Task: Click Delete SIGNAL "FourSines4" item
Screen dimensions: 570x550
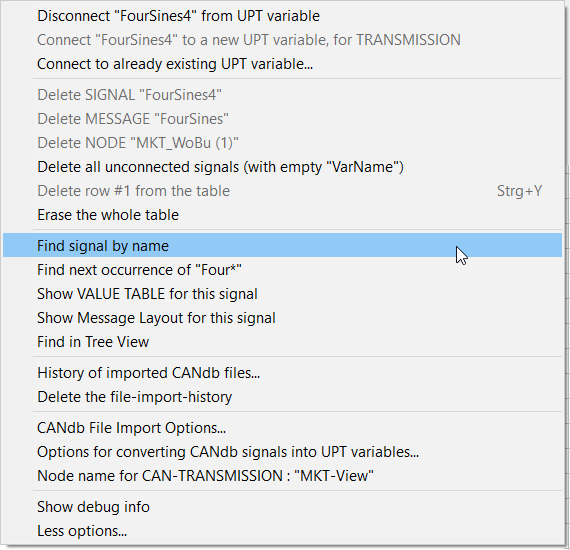Action: pos(282,95)
